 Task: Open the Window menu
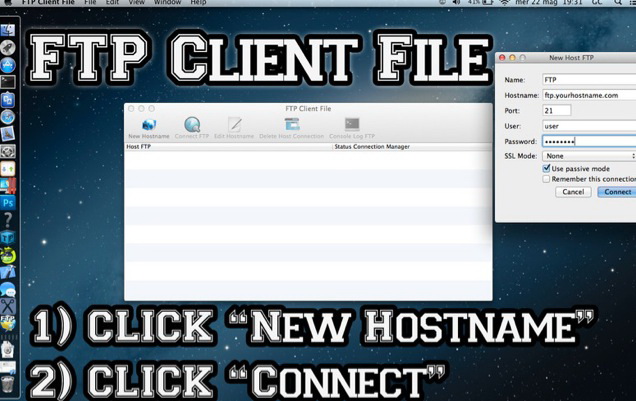[x=167, y=2]
